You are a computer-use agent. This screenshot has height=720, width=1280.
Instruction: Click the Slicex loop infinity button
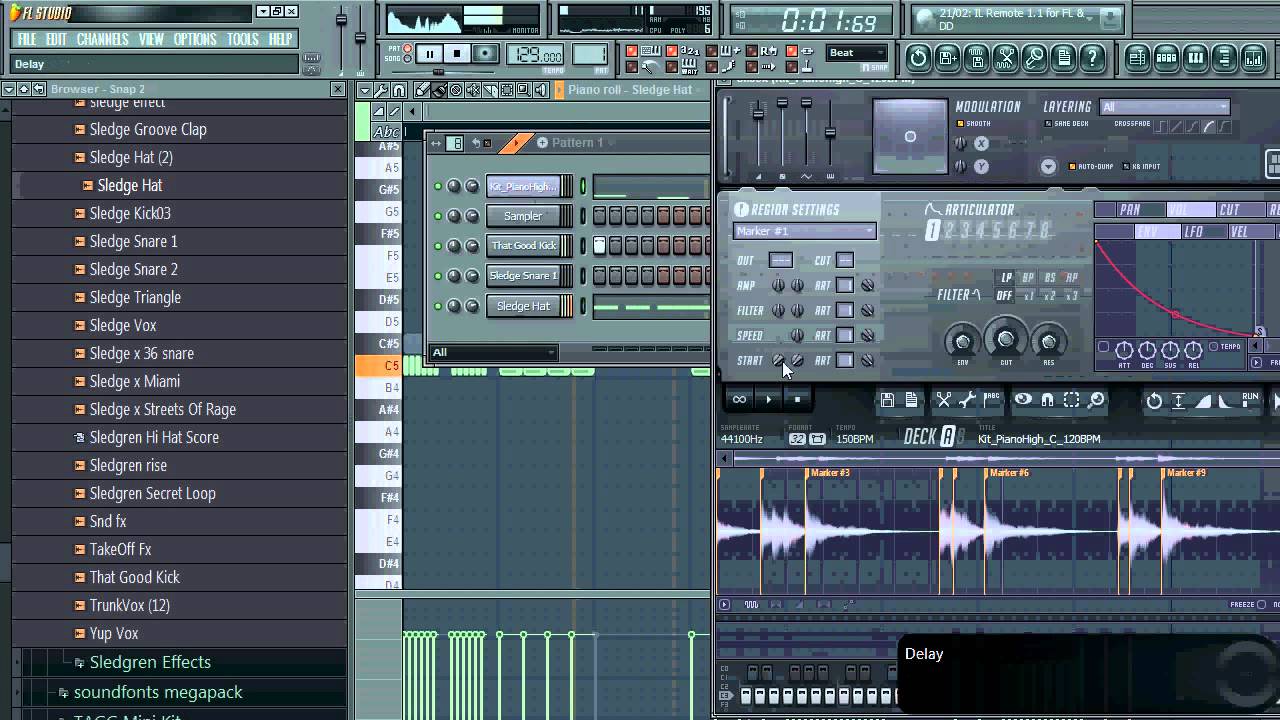pyautogui.click(x=739, y=399)
